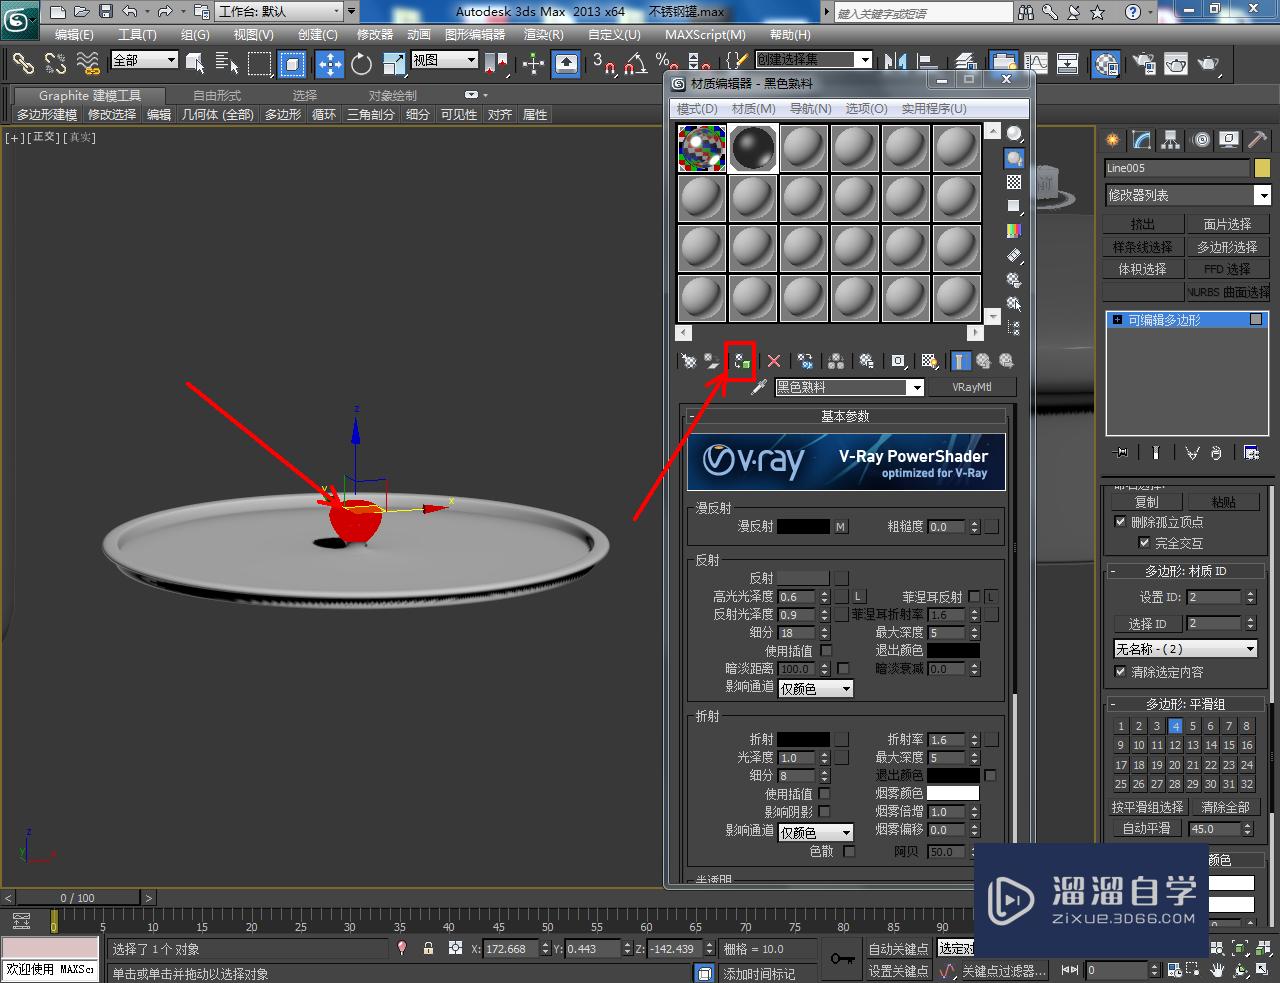The height and width of the screenshot is (983, 1280).
Task: Click Assign Material to Selection icon
Action: tap(741, 361)
